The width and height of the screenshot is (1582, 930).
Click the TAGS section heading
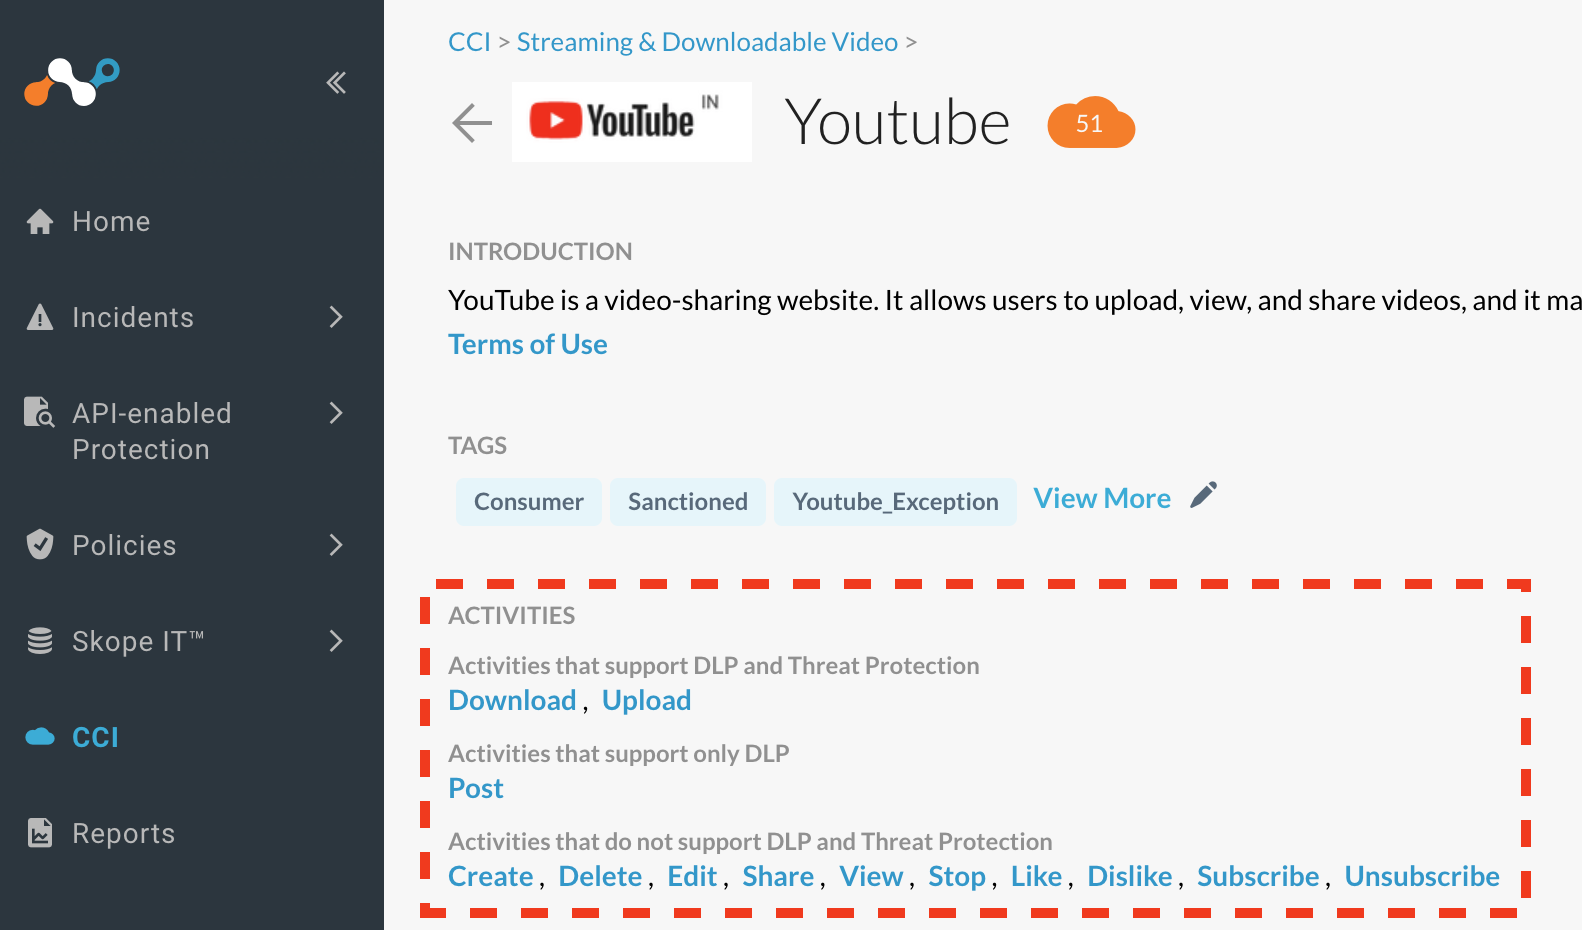477,445
